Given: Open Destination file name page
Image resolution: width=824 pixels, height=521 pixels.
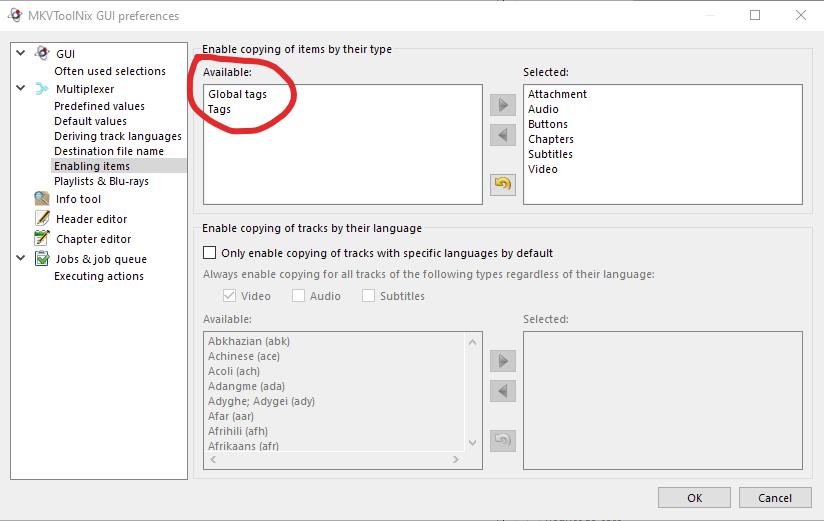Looking at the screenshot, I should pos(109,151).
